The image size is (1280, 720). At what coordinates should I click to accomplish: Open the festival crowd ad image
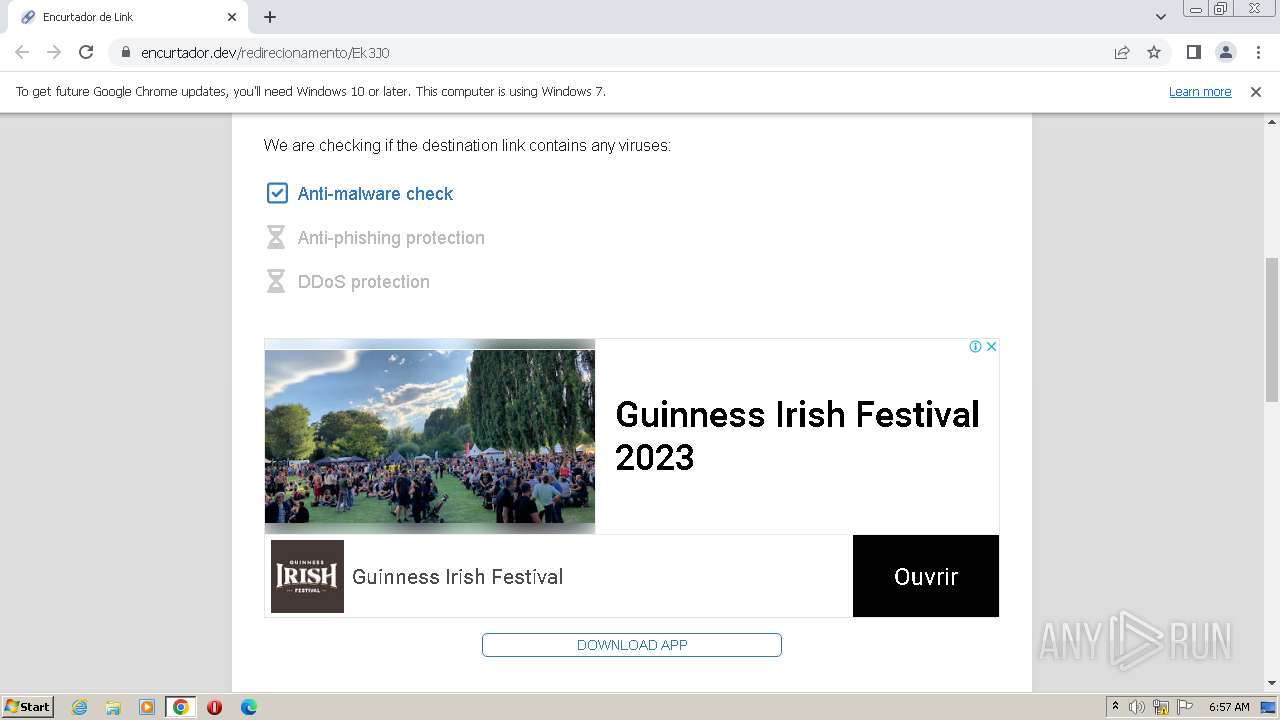tap(430, 436)
